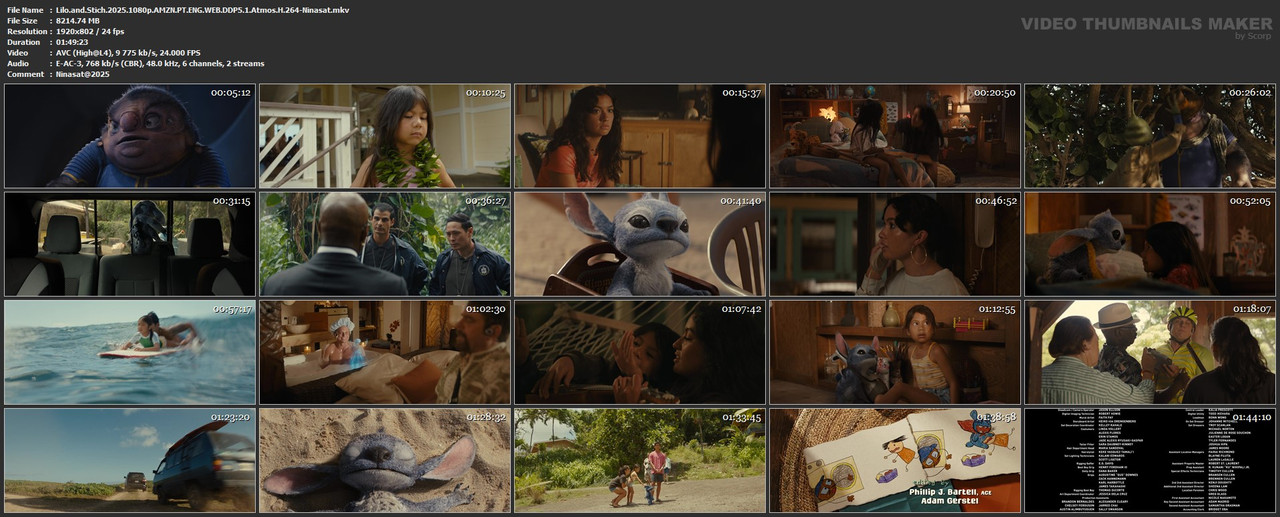Select the thumbnail timestamped 00:20:50
Screen dimensions: 1280x517
pyautogui.click(x=895, y=136)
